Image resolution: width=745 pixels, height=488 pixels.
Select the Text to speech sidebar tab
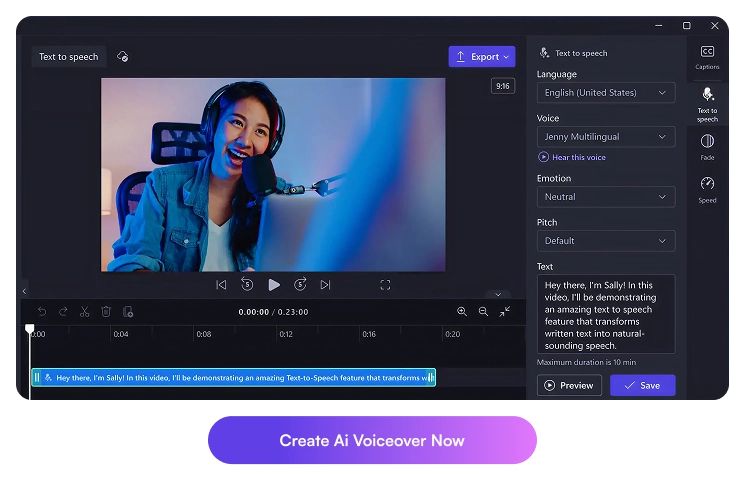click(707, 103)
